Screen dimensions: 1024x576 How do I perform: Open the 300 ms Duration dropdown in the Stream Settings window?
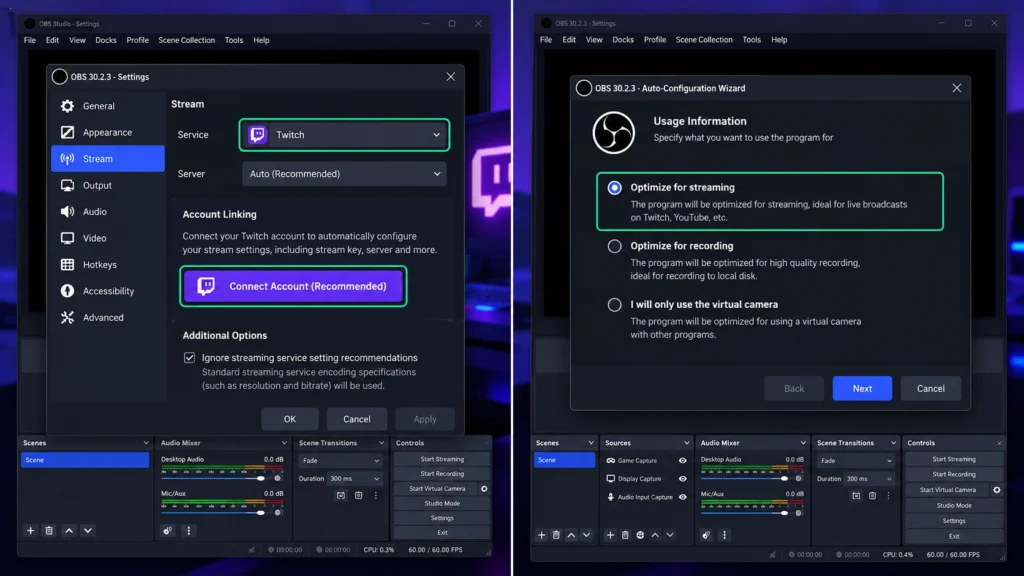[x=354, y=479]
